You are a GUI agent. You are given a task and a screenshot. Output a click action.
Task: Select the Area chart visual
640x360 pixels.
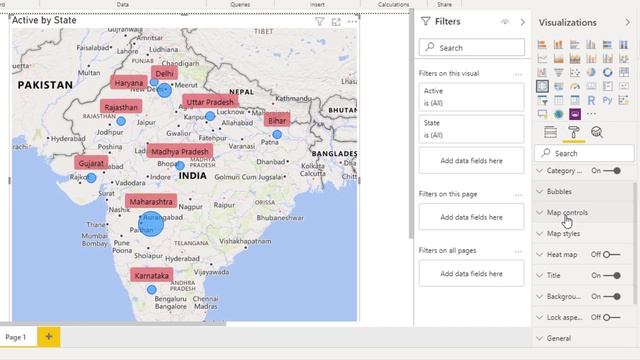click(558, 59)
